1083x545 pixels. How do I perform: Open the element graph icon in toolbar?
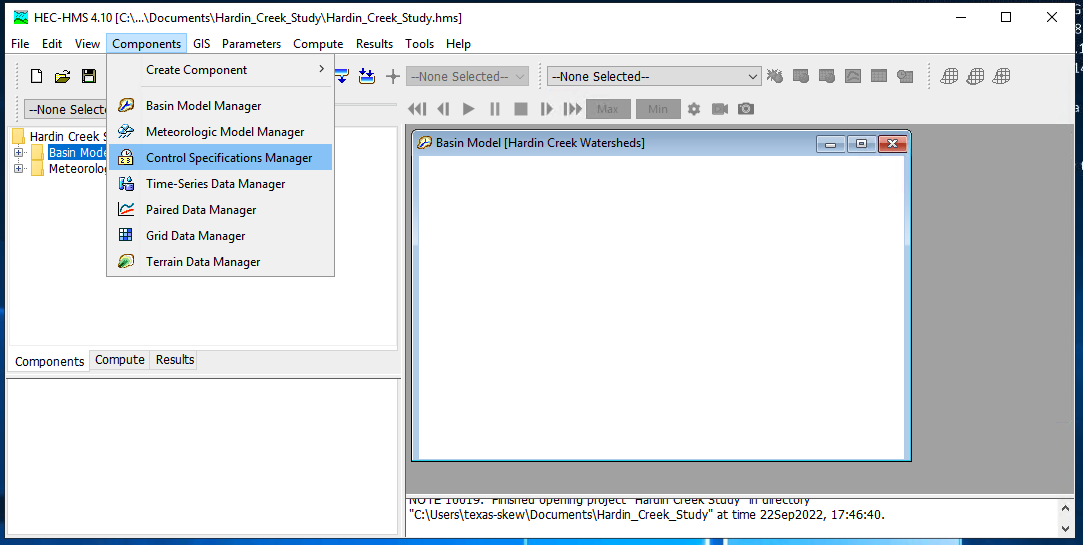coord(852,76)
